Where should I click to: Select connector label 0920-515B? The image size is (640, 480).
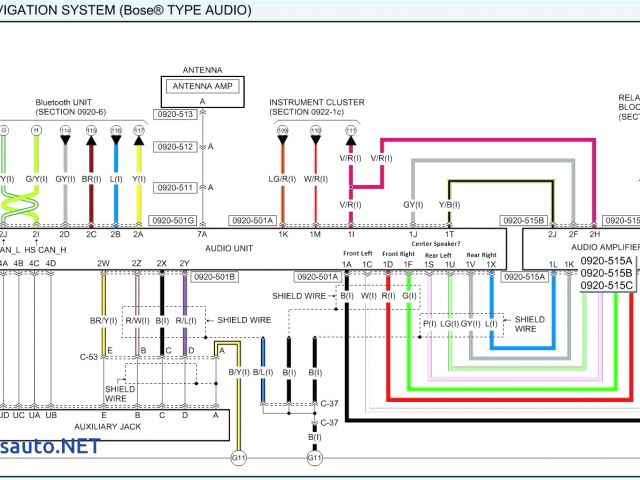pos(521,220)
